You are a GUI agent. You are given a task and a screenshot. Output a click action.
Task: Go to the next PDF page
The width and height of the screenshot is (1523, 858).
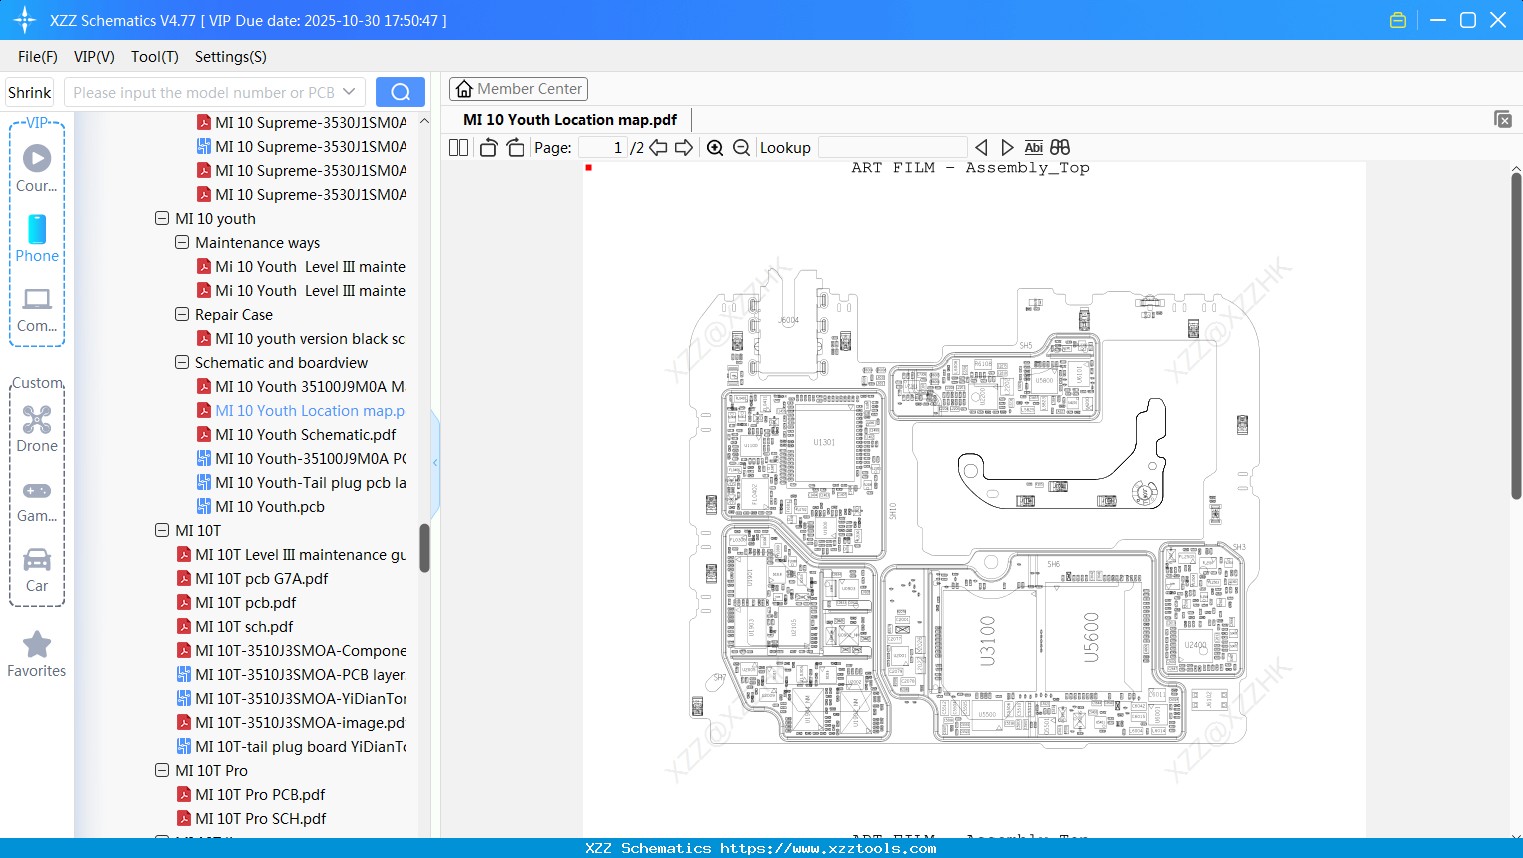[684, 147]
